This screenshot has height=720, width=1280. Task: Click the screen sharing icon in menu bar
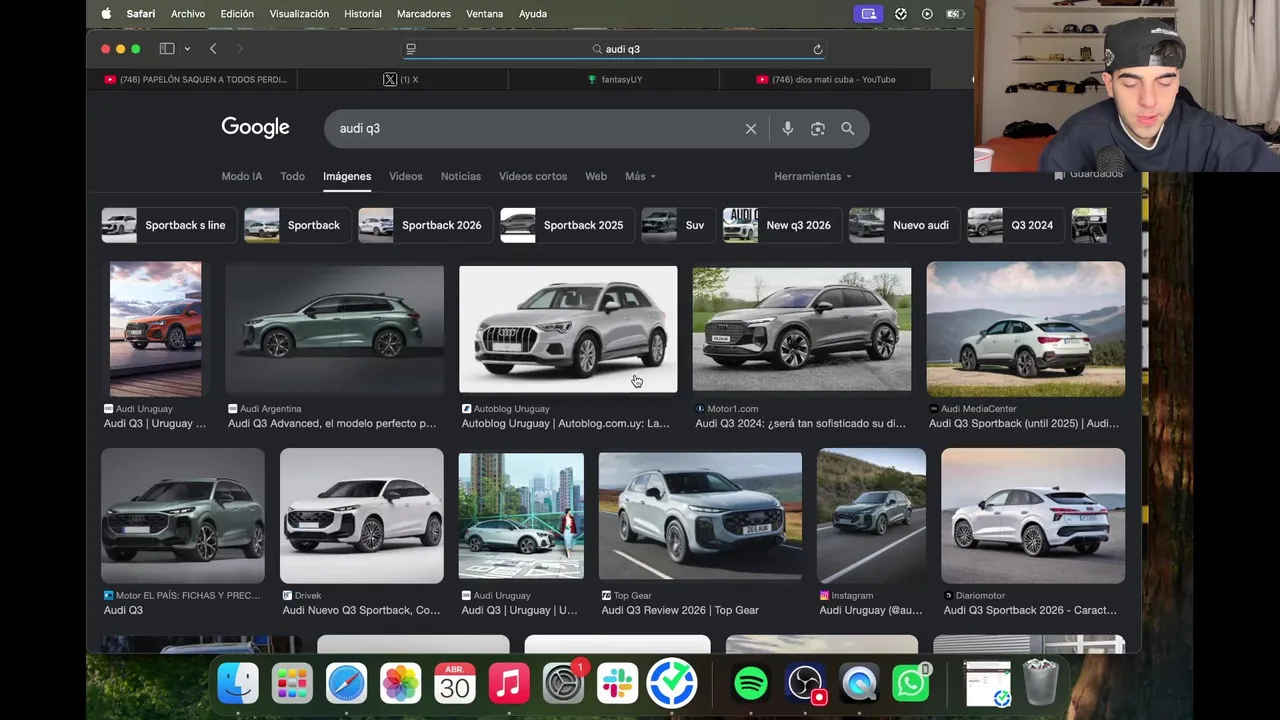pyautogui.click(x=868, y=14)
